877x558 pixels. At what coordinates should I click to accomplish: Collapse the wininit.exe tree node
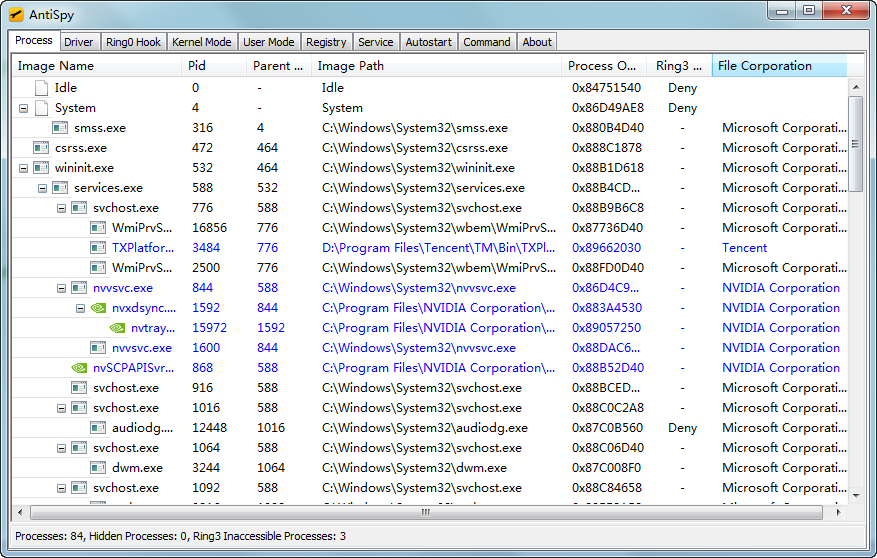click(23, 168)
